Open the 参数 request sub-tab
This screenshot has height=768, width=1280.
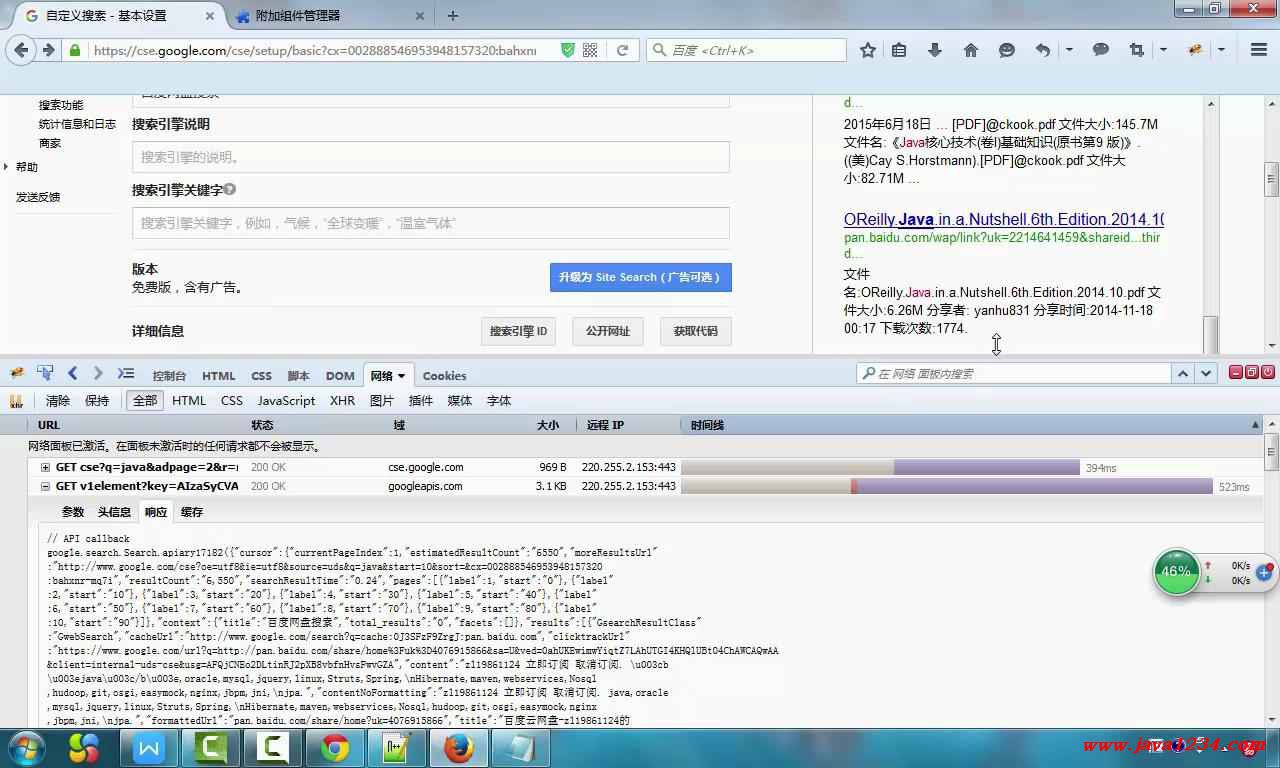(x=73, y=512)
